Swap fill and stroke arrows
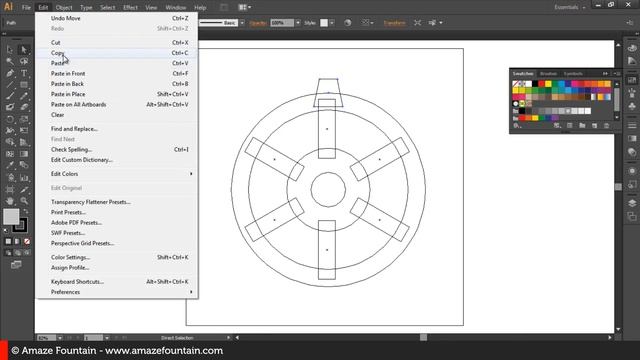The height and width of the screenshot is (360, 640). (x=27, y=211)
